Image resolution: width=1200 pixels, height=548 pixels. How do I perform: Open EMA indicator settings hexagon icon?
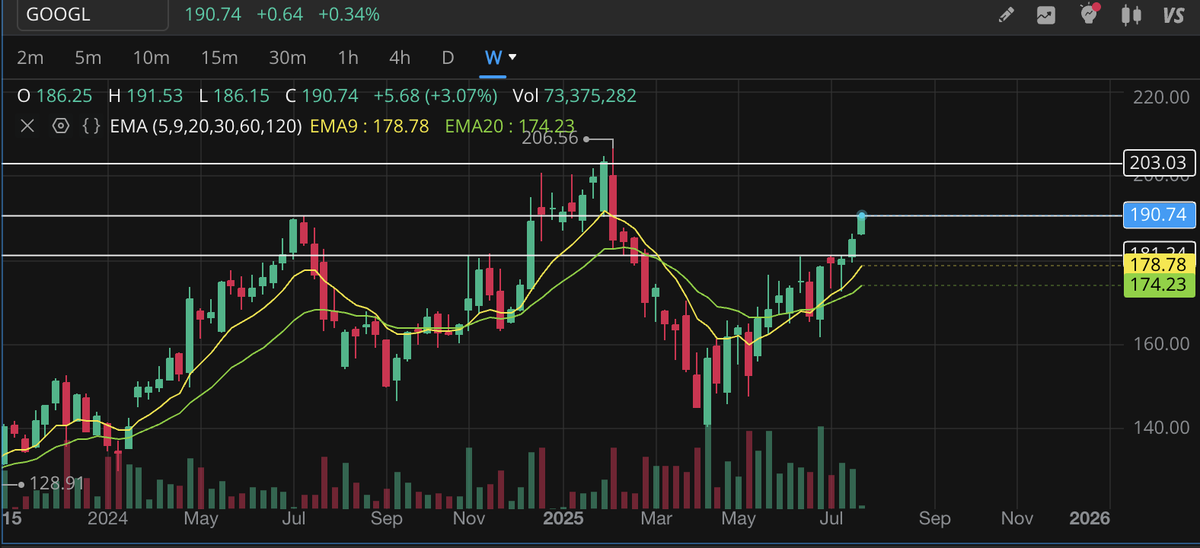(60, 126)
